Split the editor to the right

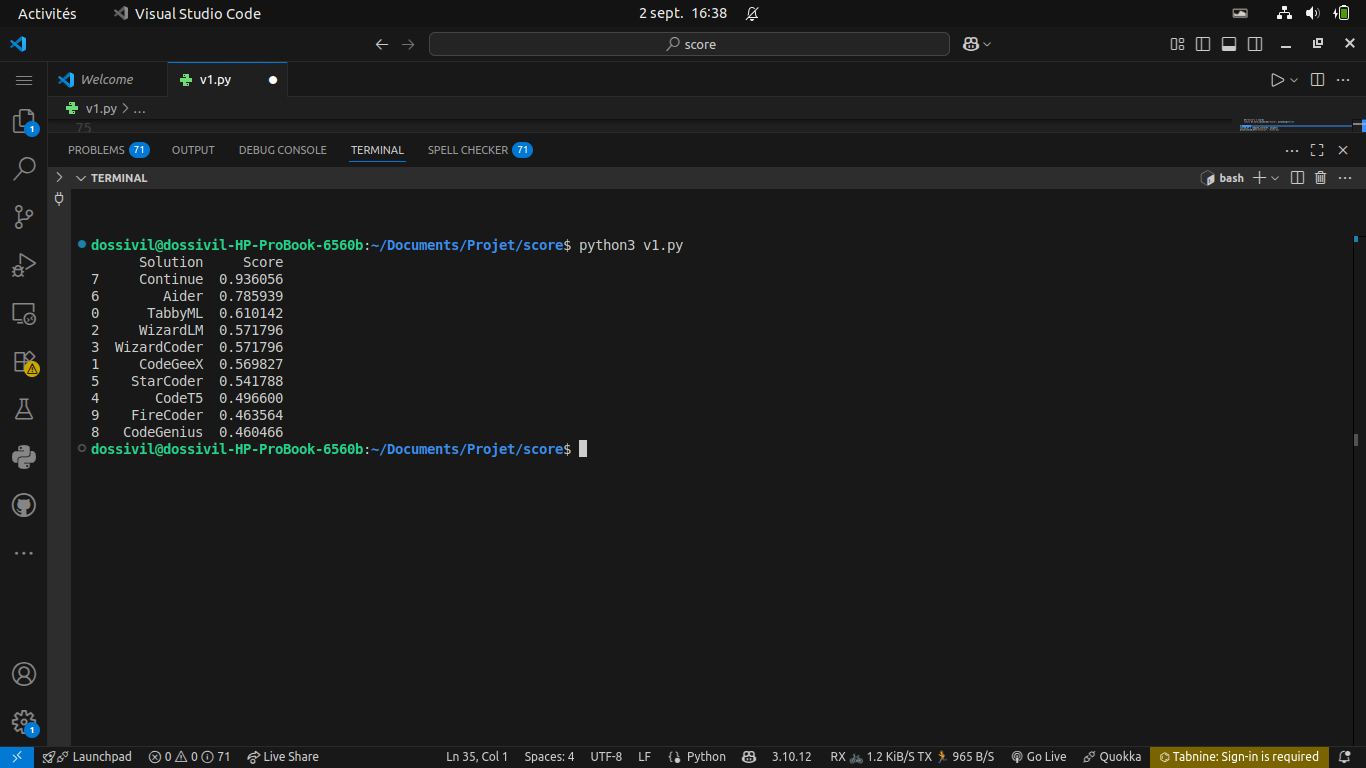pyautogui.click(x=1317, y=80)
